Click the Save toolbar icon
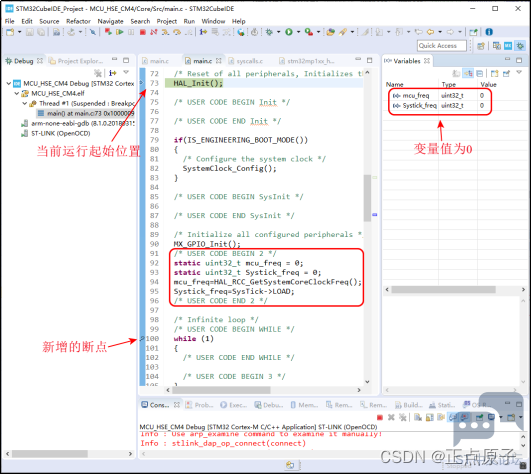The width and height of the screenshot is (532, 475). 30,32
